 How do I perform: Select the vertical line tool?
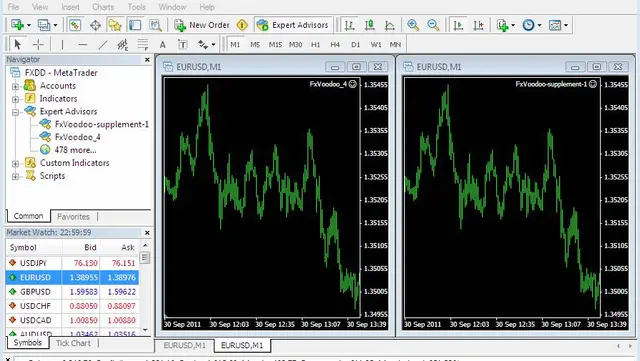tap(62, 44)
